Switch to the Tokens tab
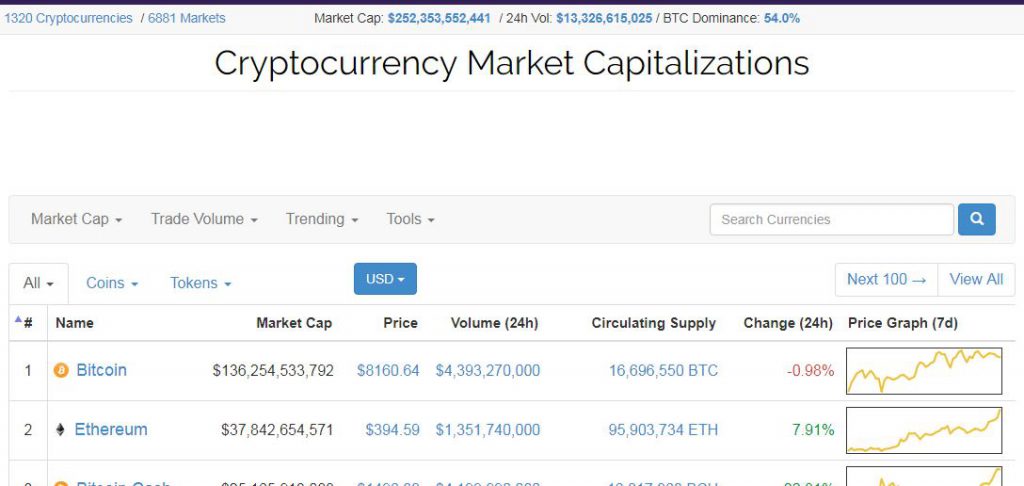 (200, 284)
